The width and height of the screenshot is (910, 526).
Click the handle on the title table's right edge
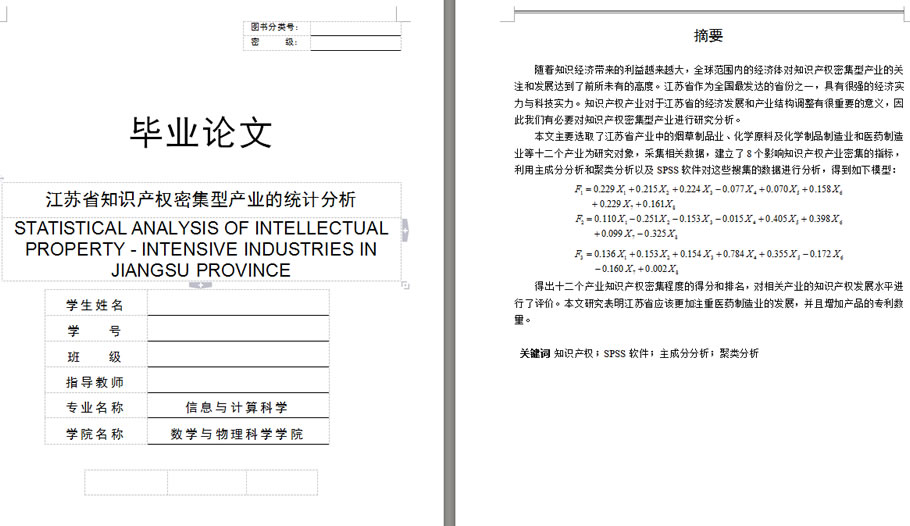click(x=405, y=230)
